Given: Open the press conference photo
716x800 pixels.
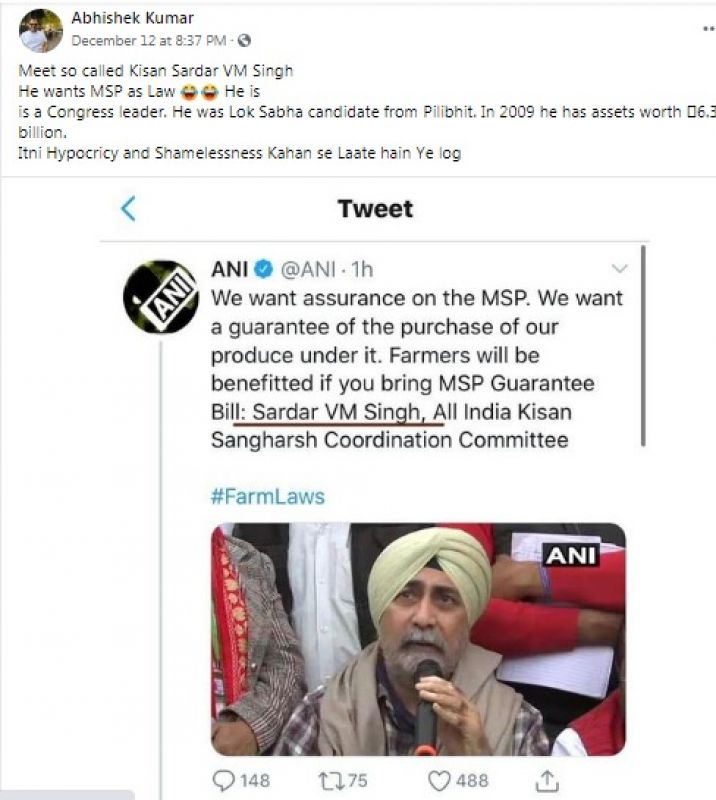Looking at the screenshot, I should point(417,639).
